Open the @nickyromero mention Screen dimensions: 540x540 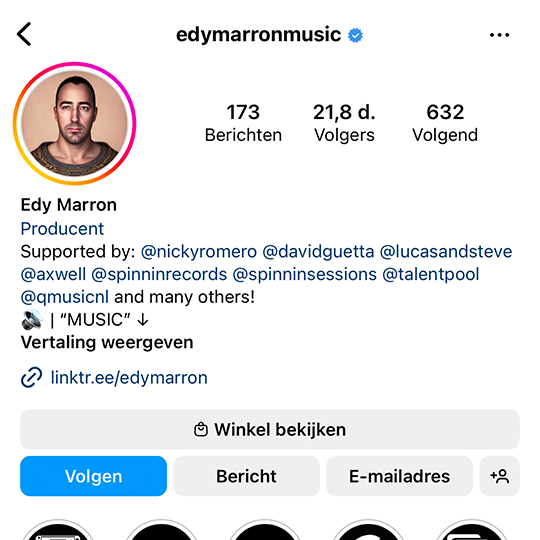point(199,252)
